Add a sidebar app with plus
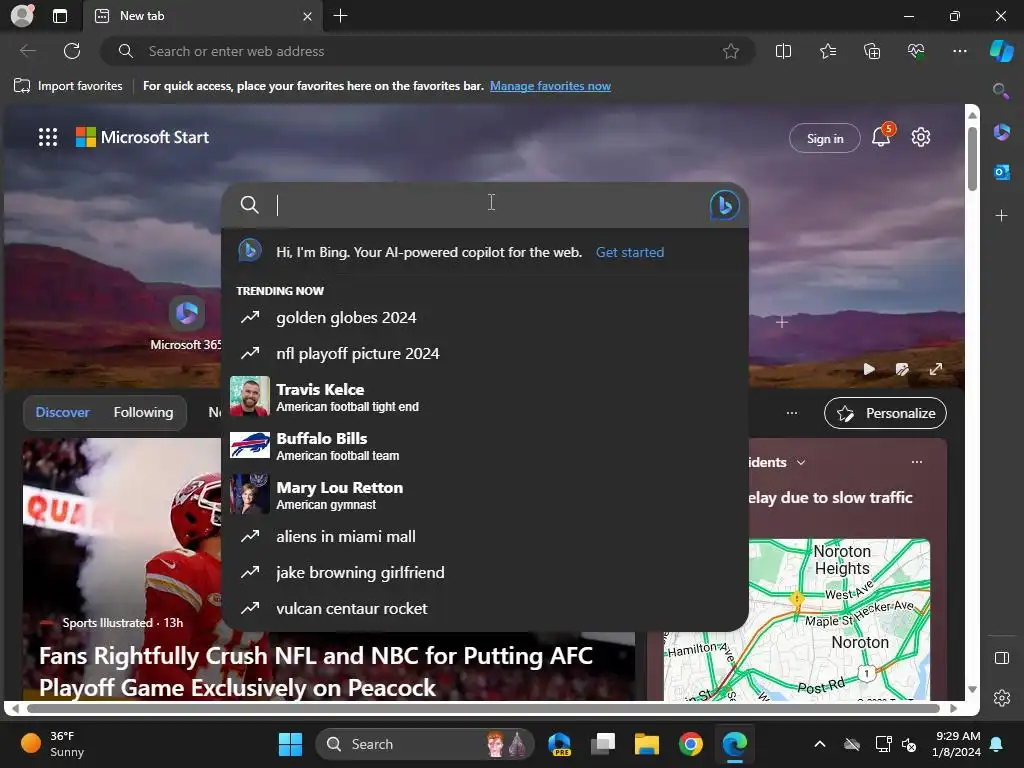 coord(1001,216)
